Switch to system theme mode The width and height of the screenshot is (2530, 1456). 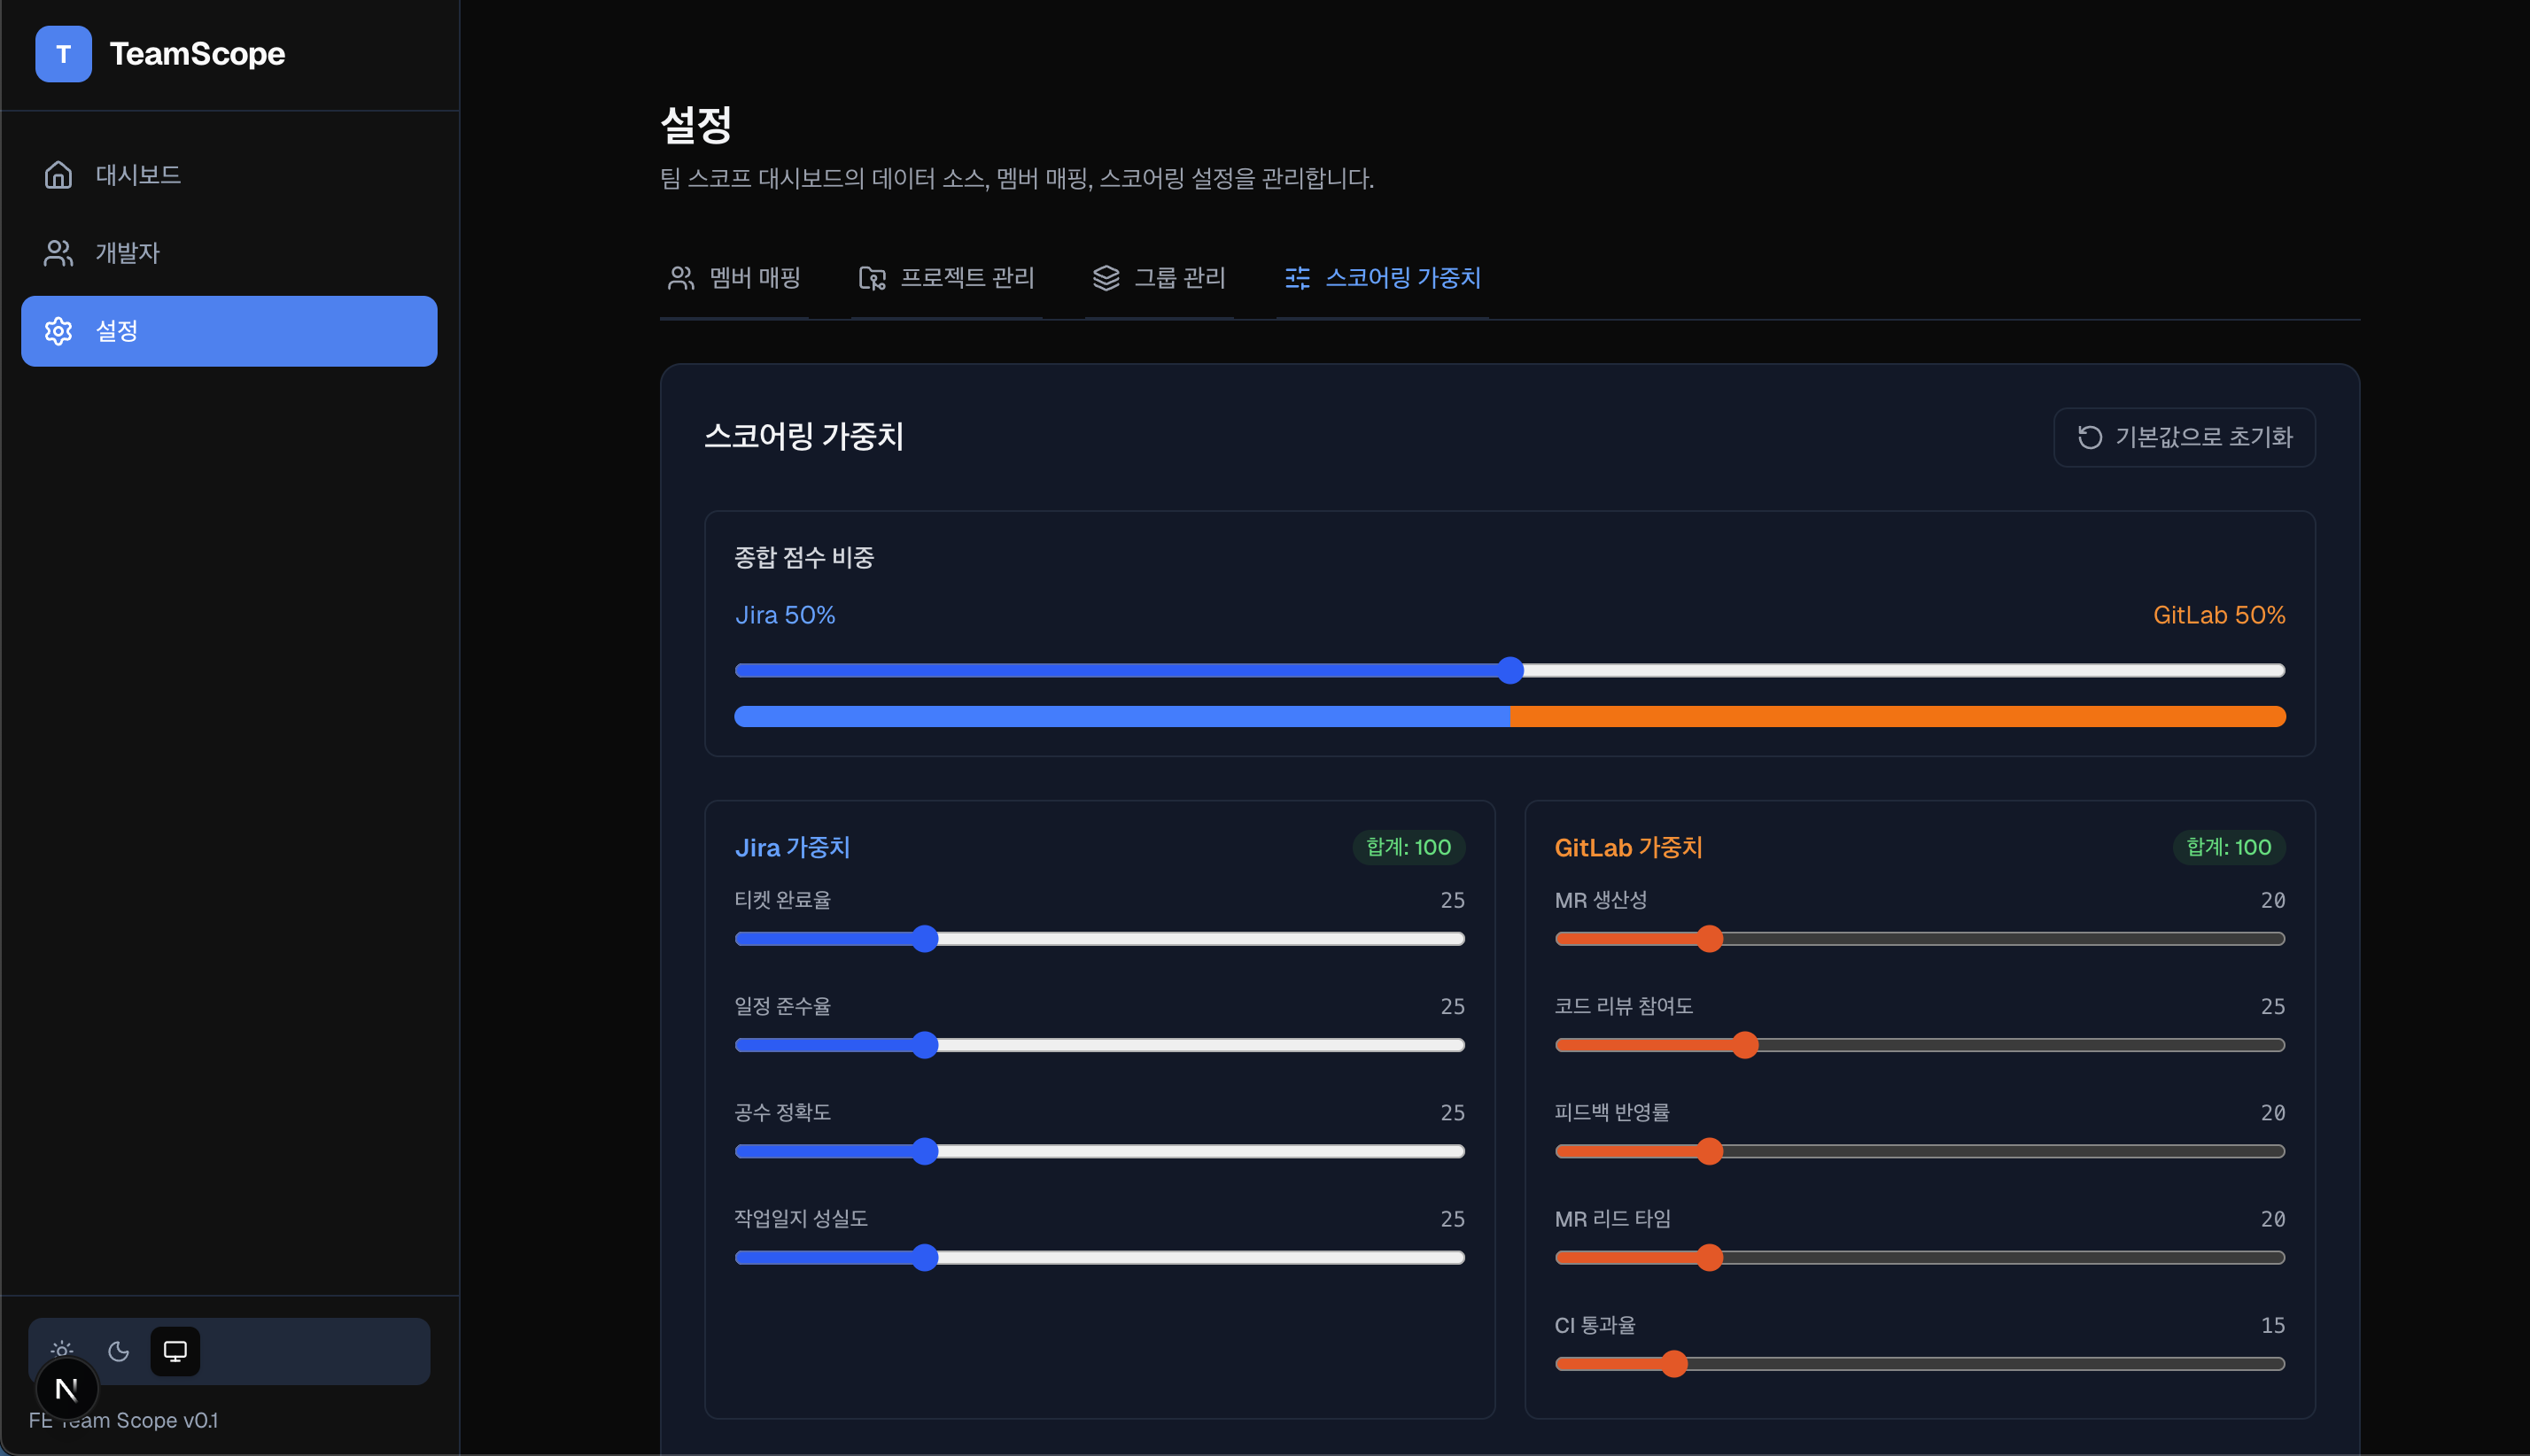coord(175,1351)
